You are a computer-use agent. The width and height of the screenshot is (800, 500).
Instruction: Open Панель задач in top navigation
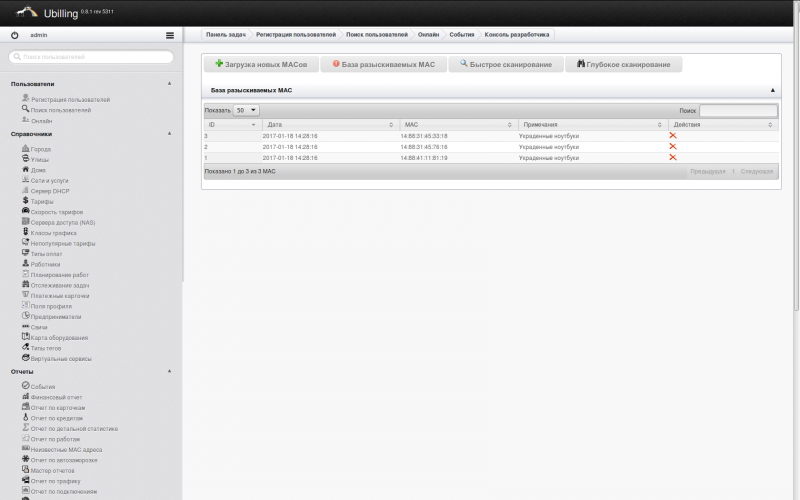tap(226, 35)
